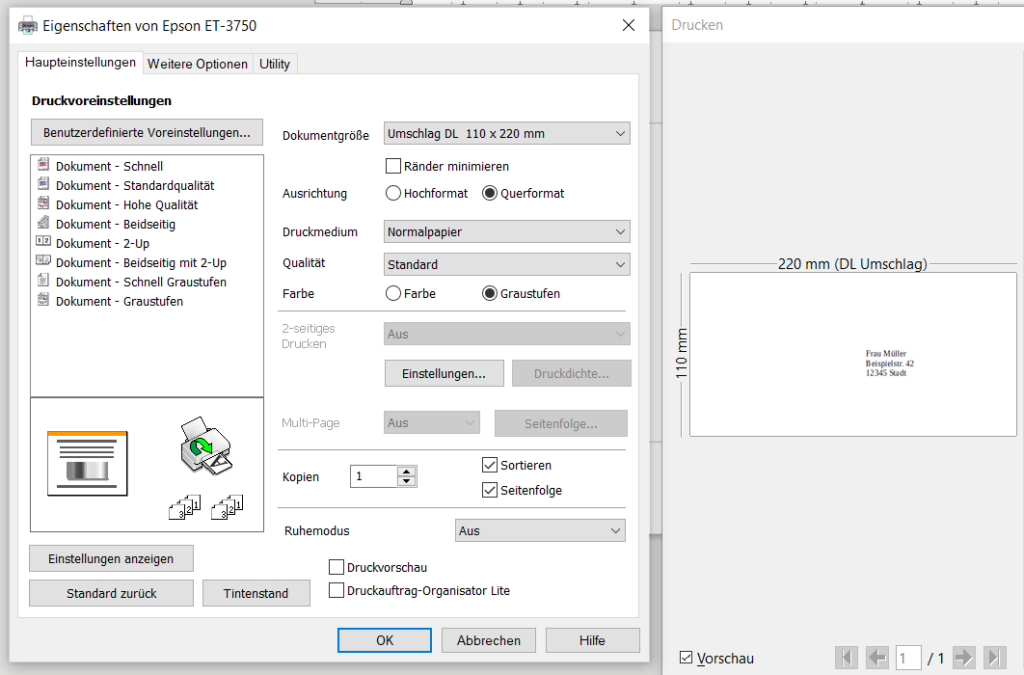Viewport: 1024px width, 675px height.
Task: Open the Multi-Page dropdown
Action: click(432, 422)
